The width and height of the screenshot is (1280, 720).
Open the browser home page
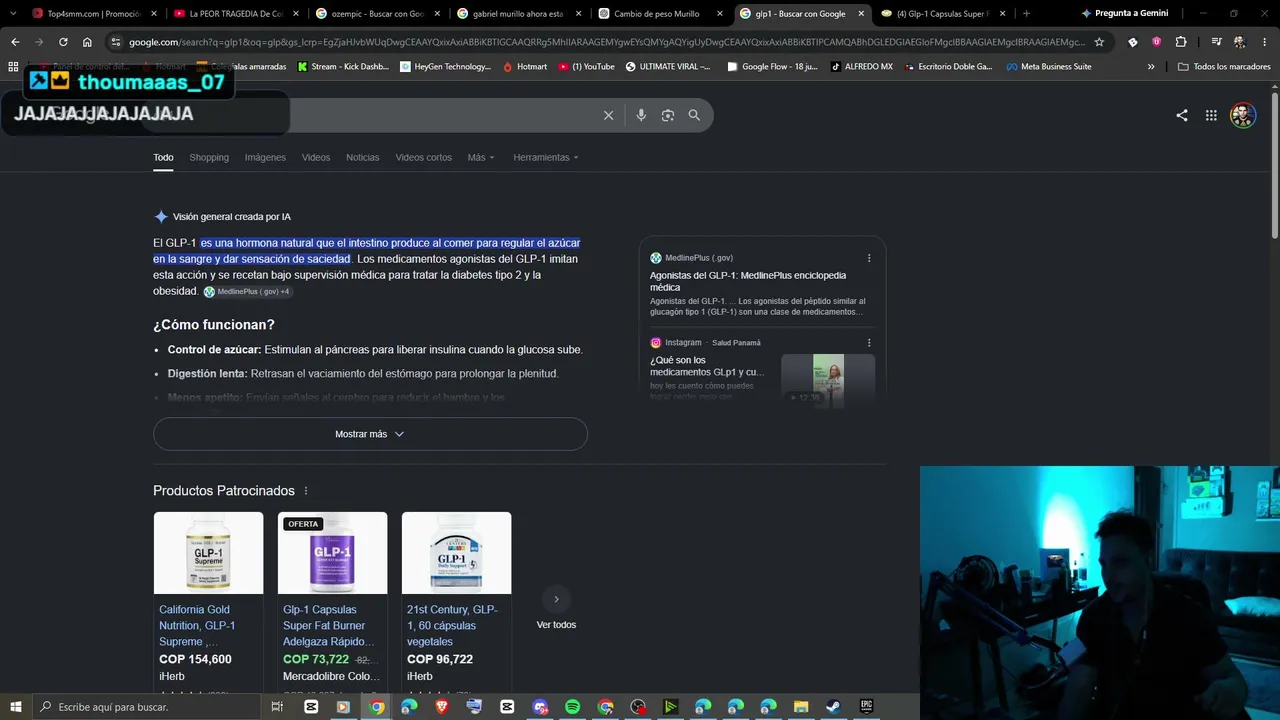(x=87, y=42)
